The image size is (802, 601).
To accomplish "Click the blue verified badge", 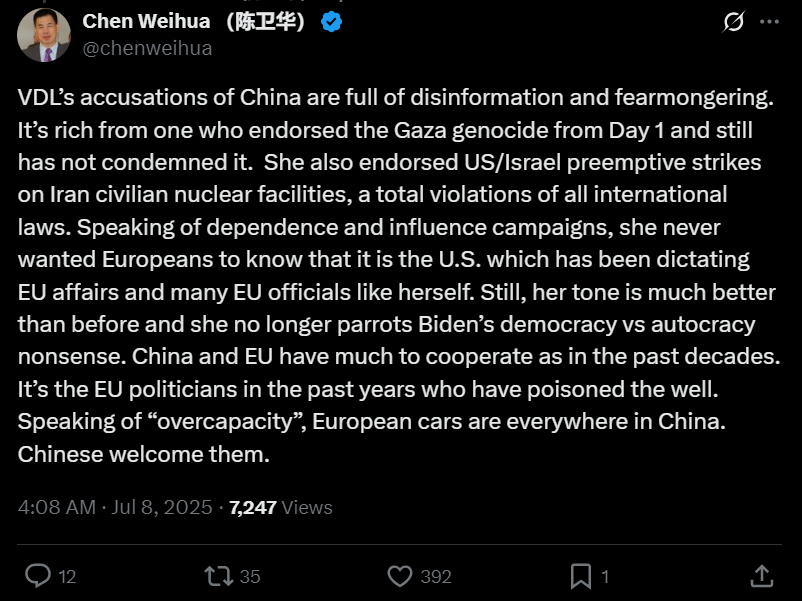I will click(x=331, y=22).
